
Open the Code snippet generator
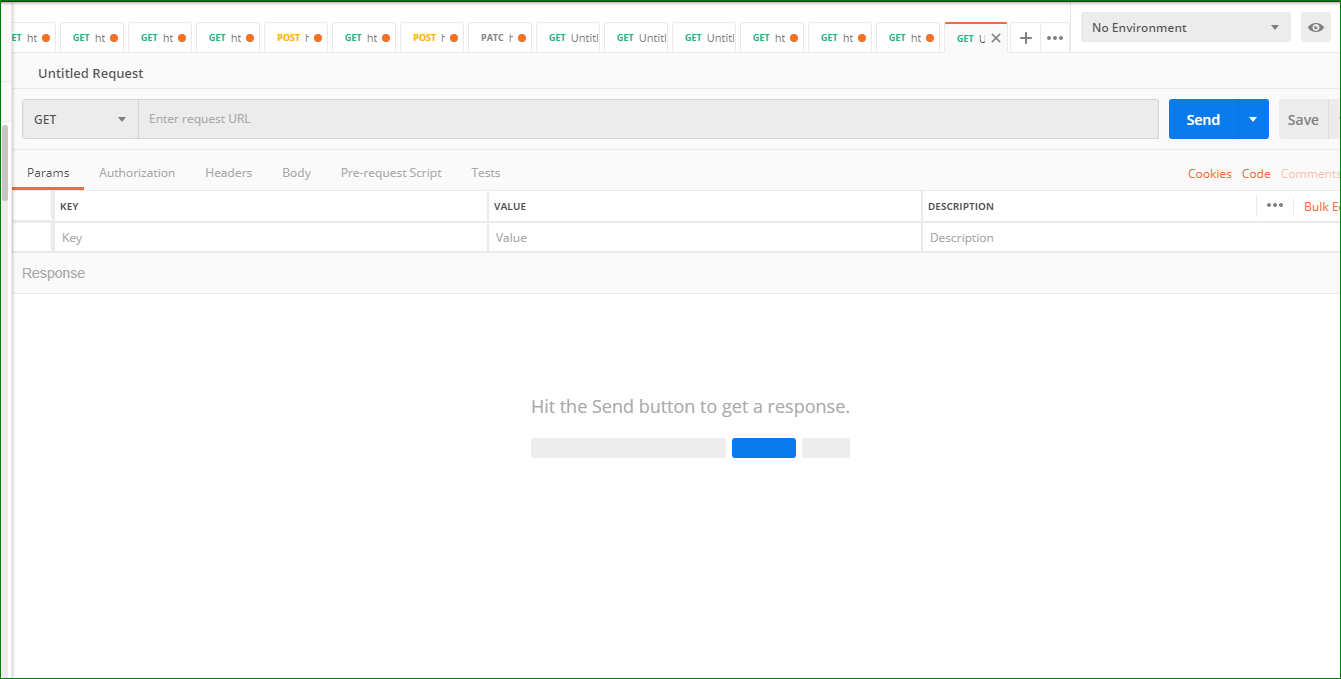tap(1256, 173)
